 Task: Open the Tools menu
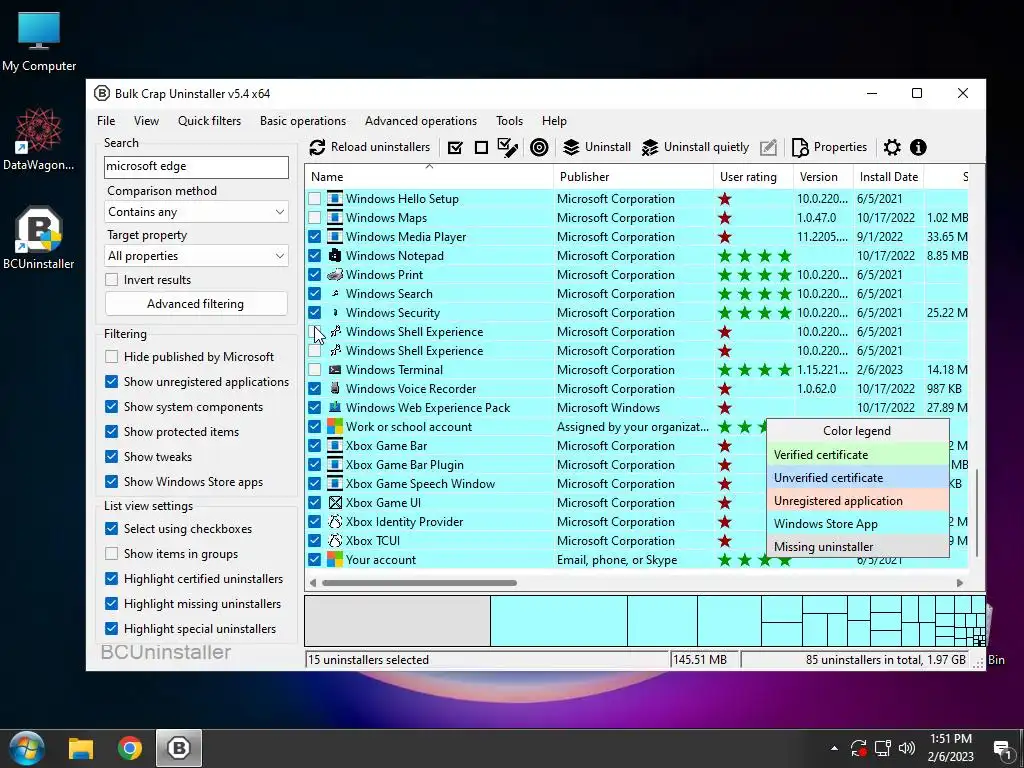509,121
